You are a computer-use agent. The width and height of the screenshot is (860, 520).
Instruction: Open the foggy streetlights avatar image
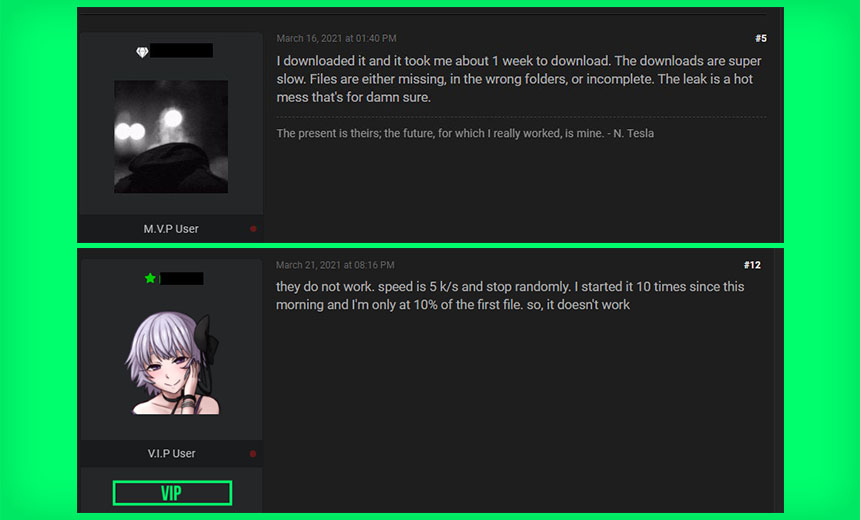(x=171, y=137)
